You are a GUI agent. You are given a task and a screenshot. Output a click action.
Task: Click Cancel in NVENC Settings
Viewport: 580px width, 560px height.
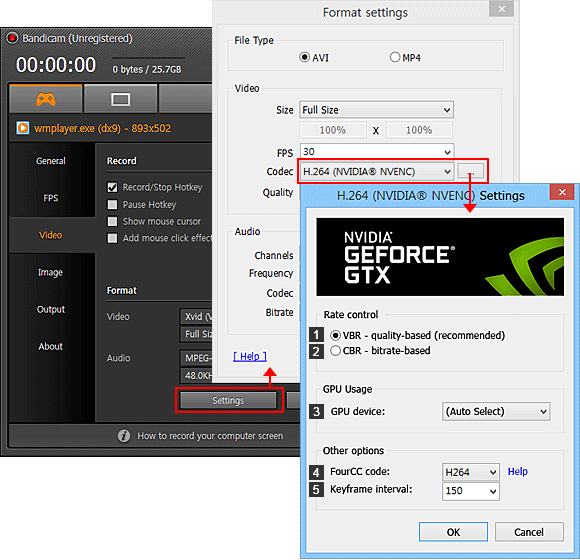(529, 532)
